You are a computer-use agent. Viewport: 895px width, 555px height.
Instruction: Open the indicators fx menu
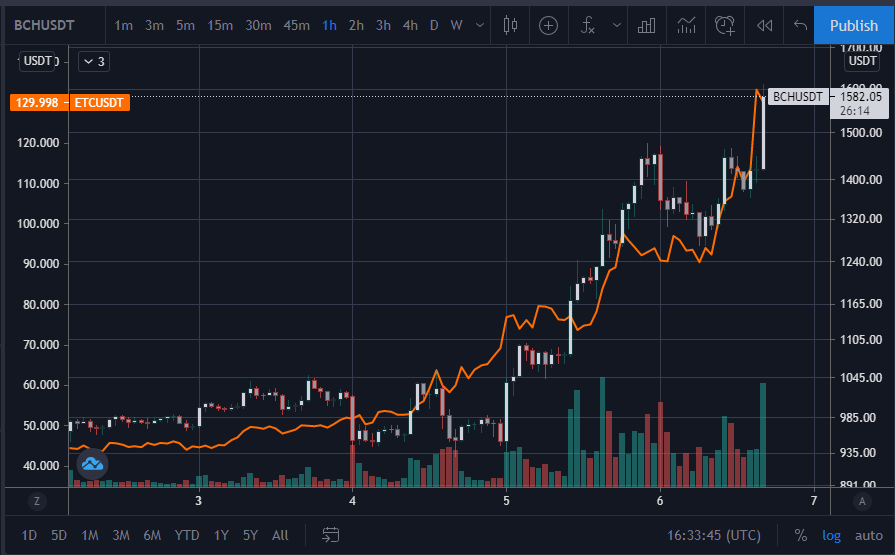tap(587, 25)
